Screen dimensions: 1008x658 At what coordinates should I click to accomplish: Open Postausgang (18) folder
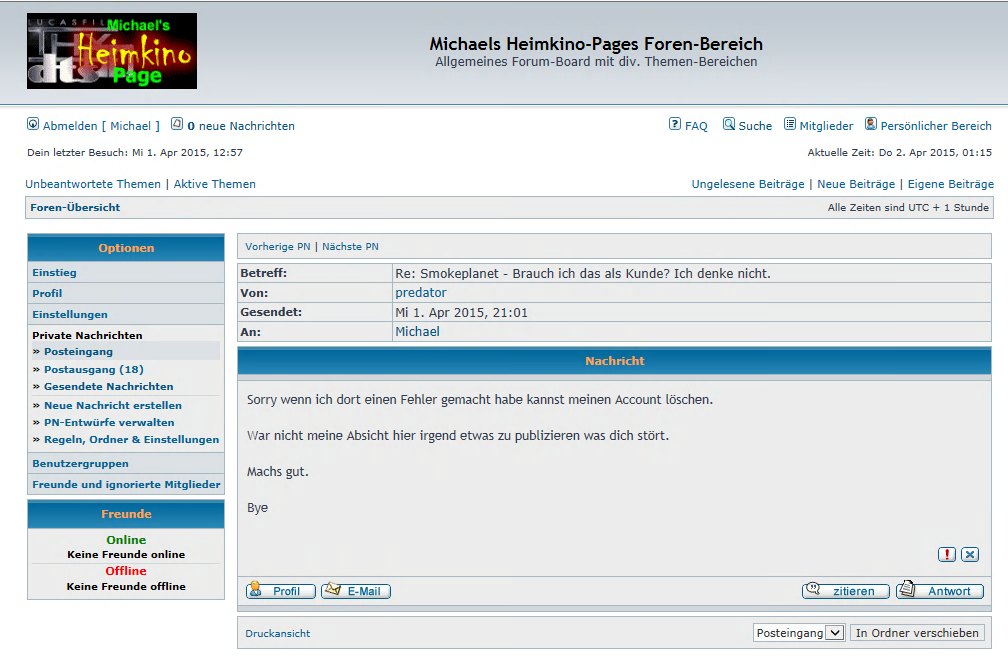[94, 369]
